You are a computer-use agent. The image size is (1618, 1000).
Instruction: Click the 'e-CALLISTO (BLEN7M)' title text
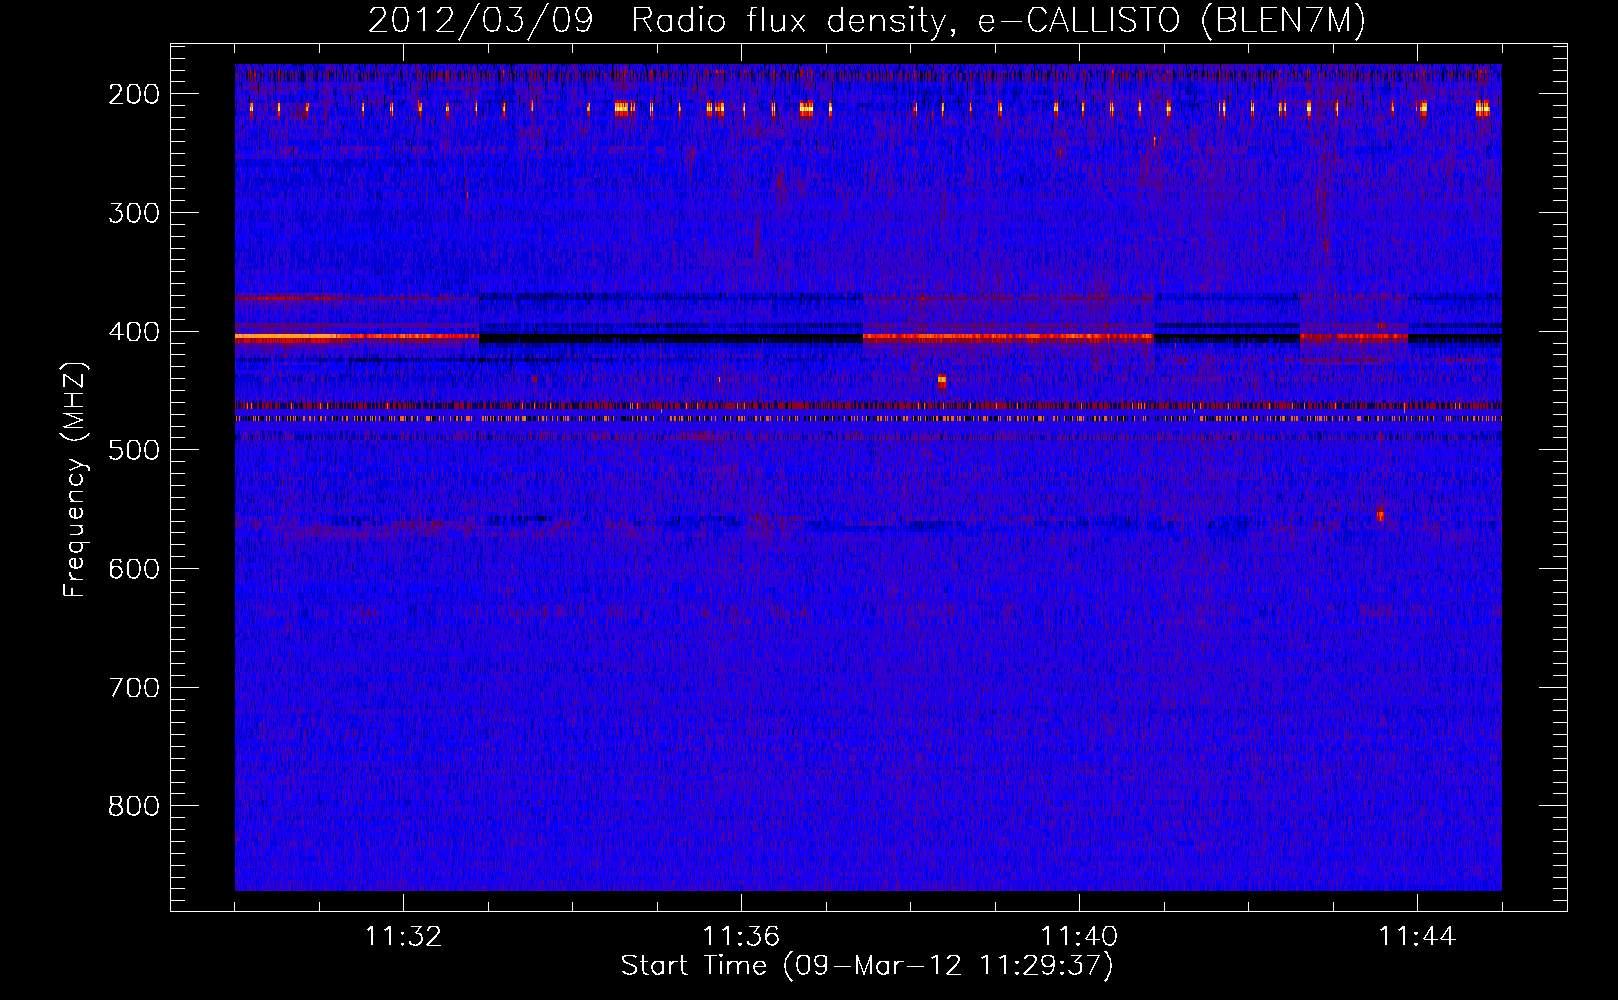[x=1172, y=20]
